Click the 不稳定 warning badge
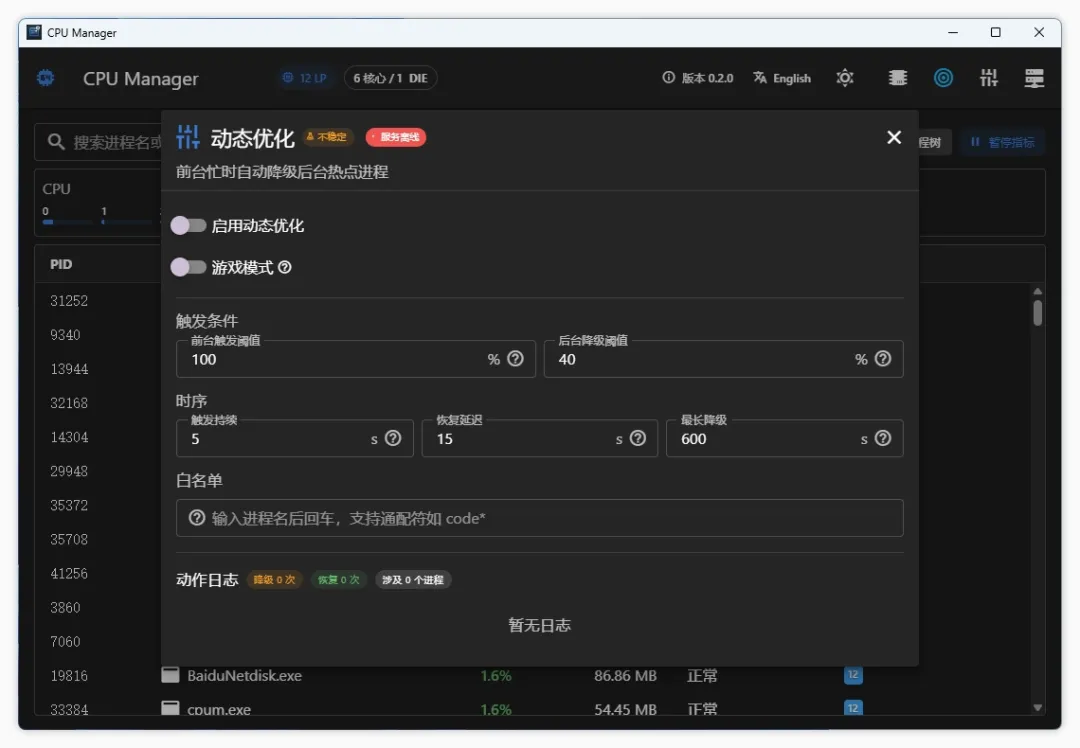 (x=326, y=137)
